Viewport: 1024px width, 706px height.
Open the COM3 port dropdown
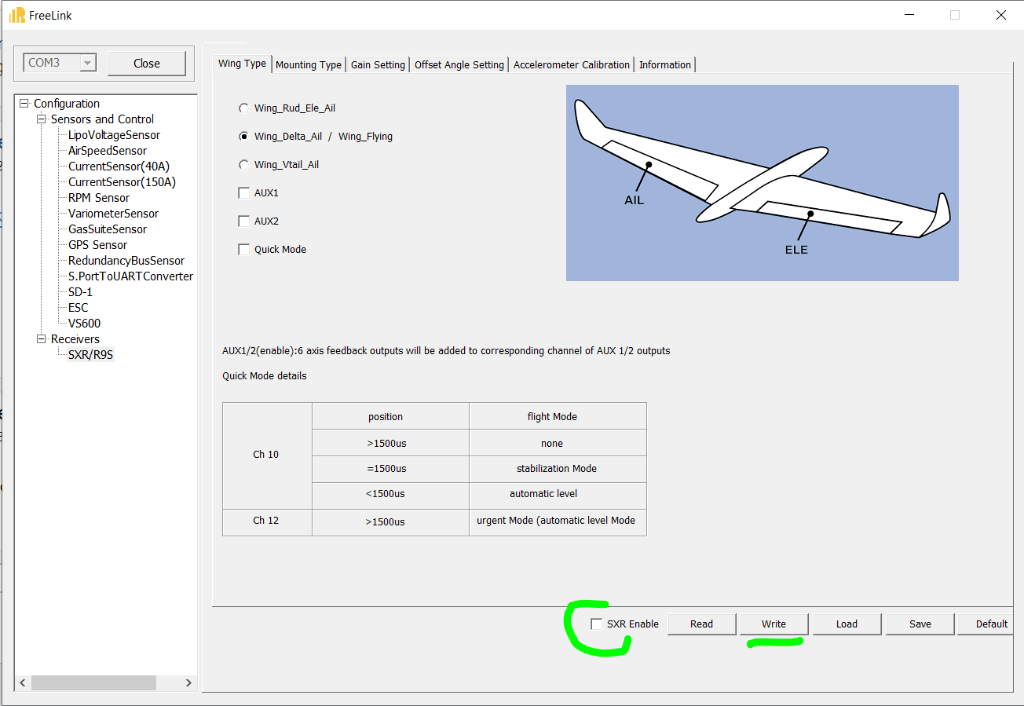[87, 63]
